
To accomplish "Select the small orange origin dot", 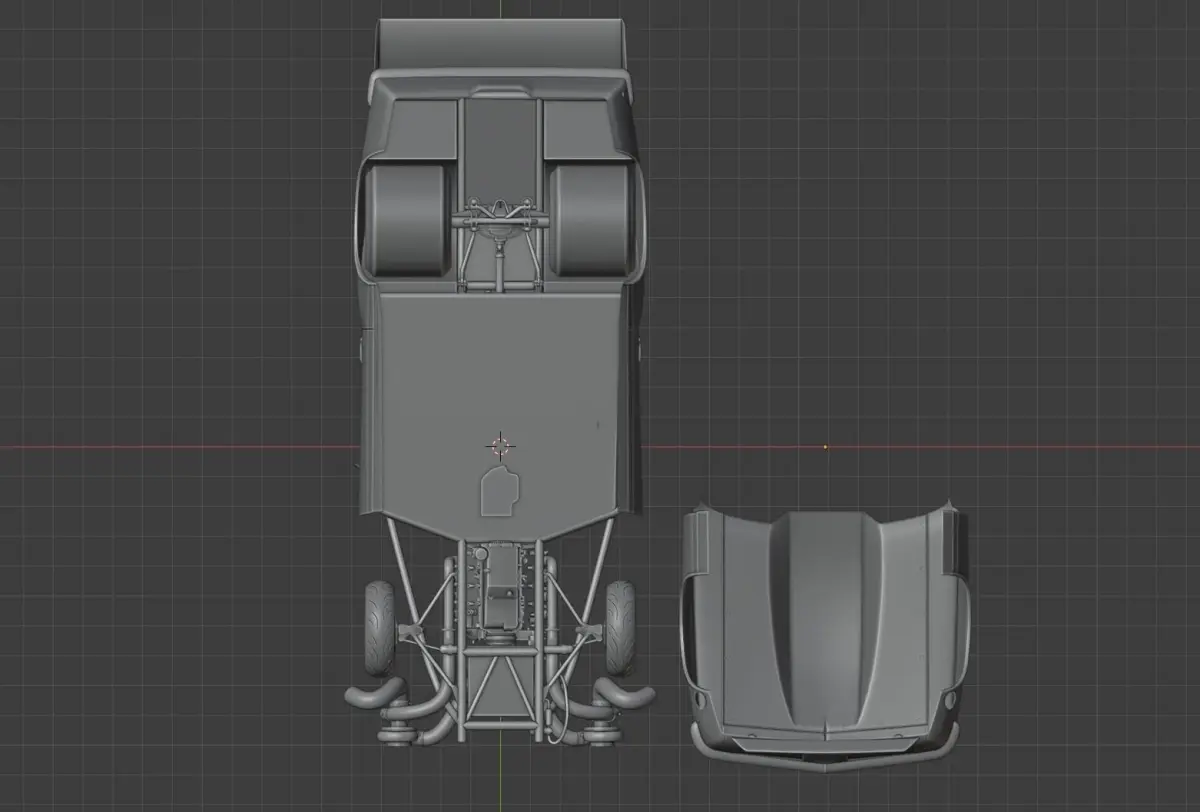I will pos(825,446).
